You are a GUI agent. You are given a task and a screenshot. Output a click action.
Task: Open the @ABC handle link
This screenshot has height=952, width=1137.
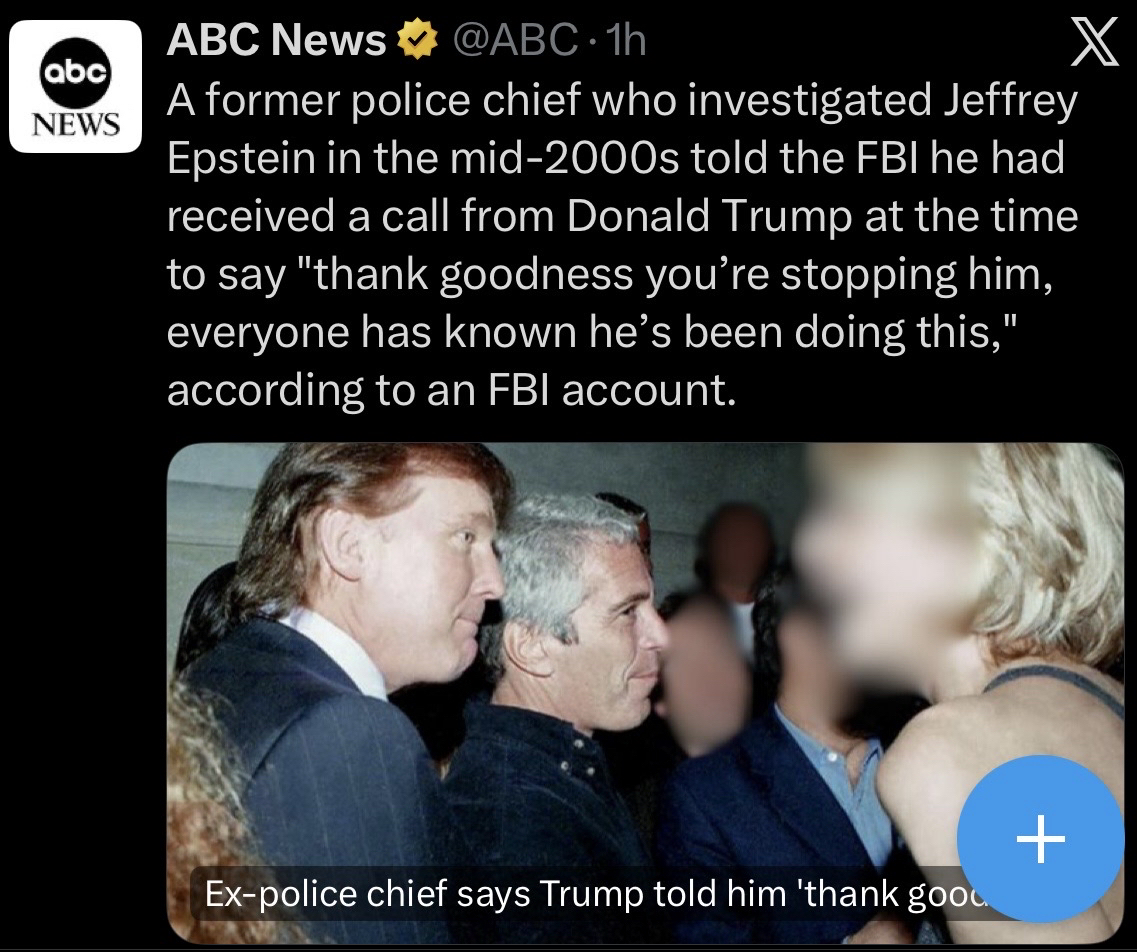[516, 39]
